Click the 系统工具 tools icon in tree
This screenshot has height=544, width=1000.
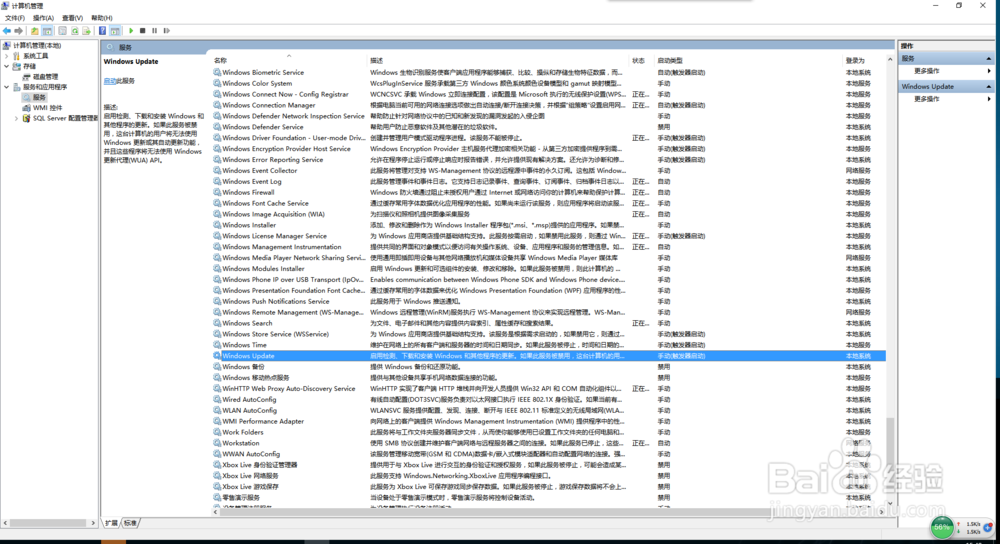click(17, 56)
